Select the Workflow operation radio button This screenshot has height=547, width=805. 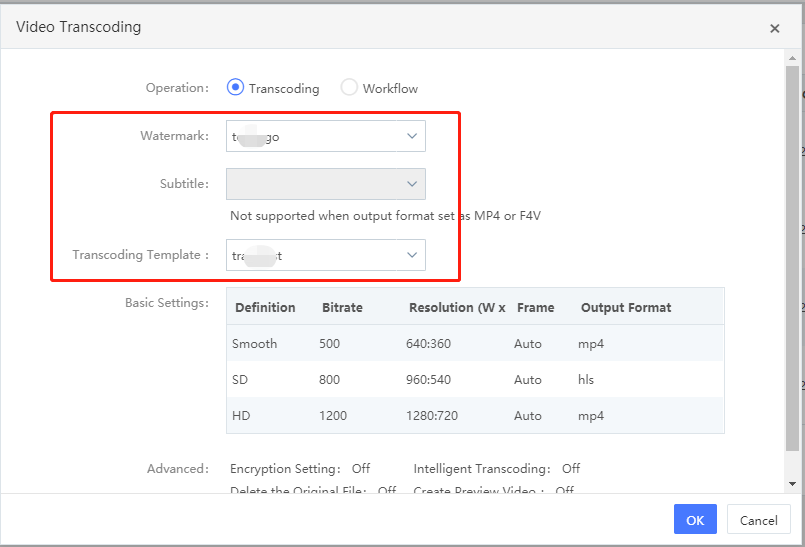(349, 88)
